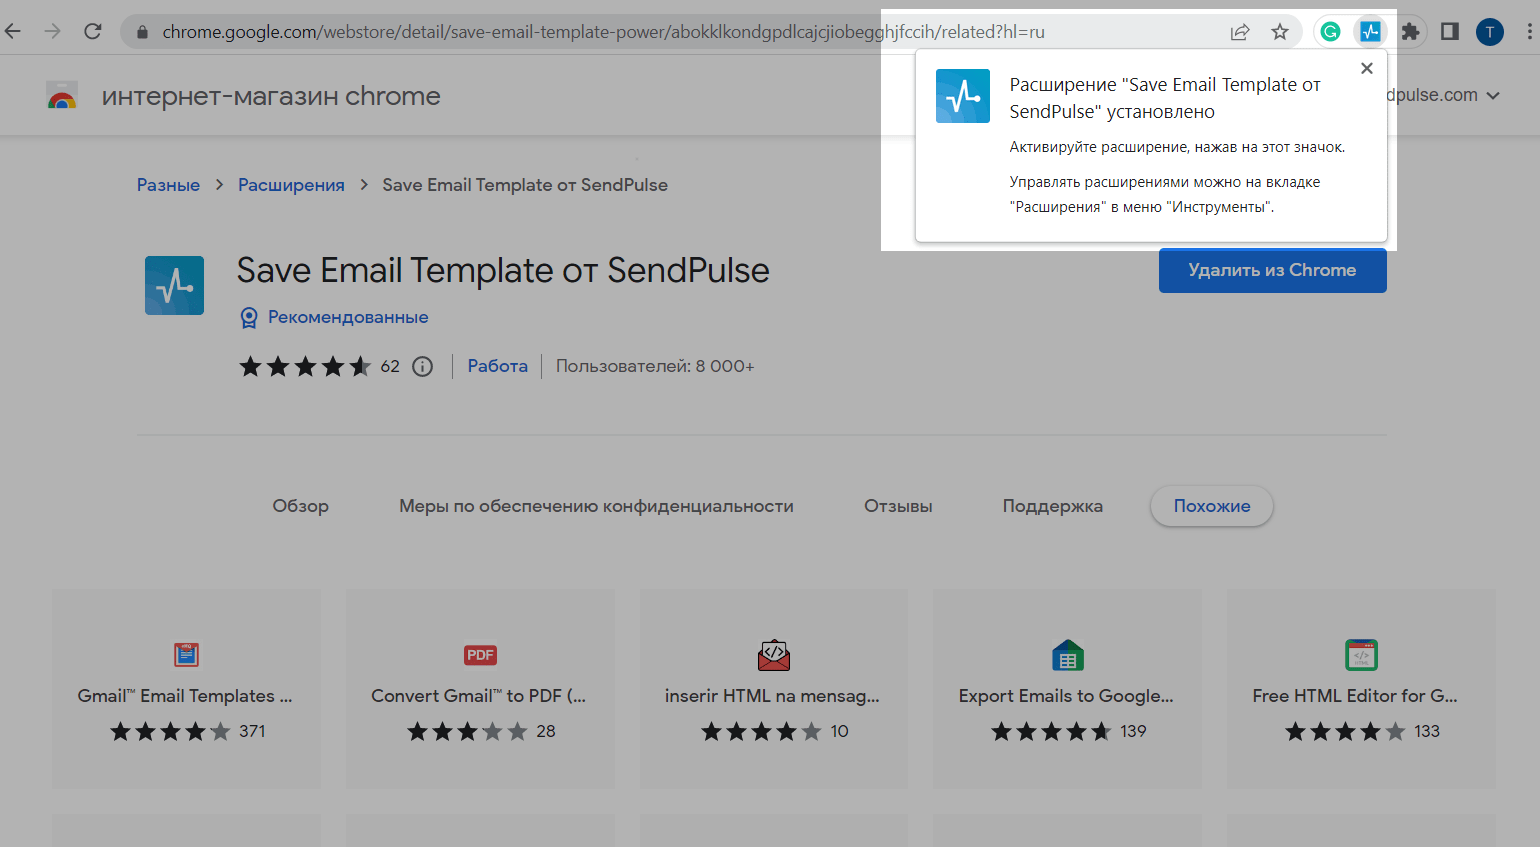Image resolution: width=1540 pixels, height=847 pixels.
Task: Open Меры по обеспечению конфиденциальности tab
Action: click(596, 506)
